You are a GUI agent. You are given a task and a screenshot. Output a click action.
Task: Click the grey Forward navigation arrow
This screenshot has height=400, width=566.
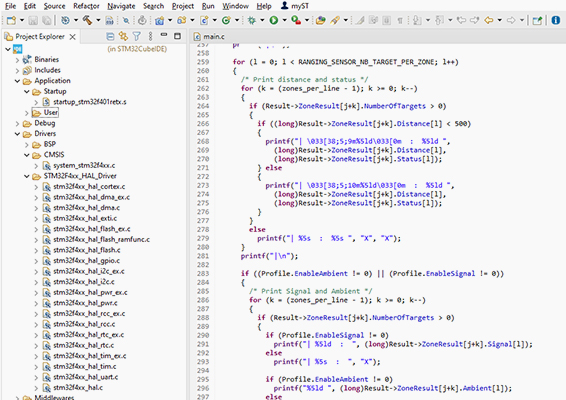(511, 21)
